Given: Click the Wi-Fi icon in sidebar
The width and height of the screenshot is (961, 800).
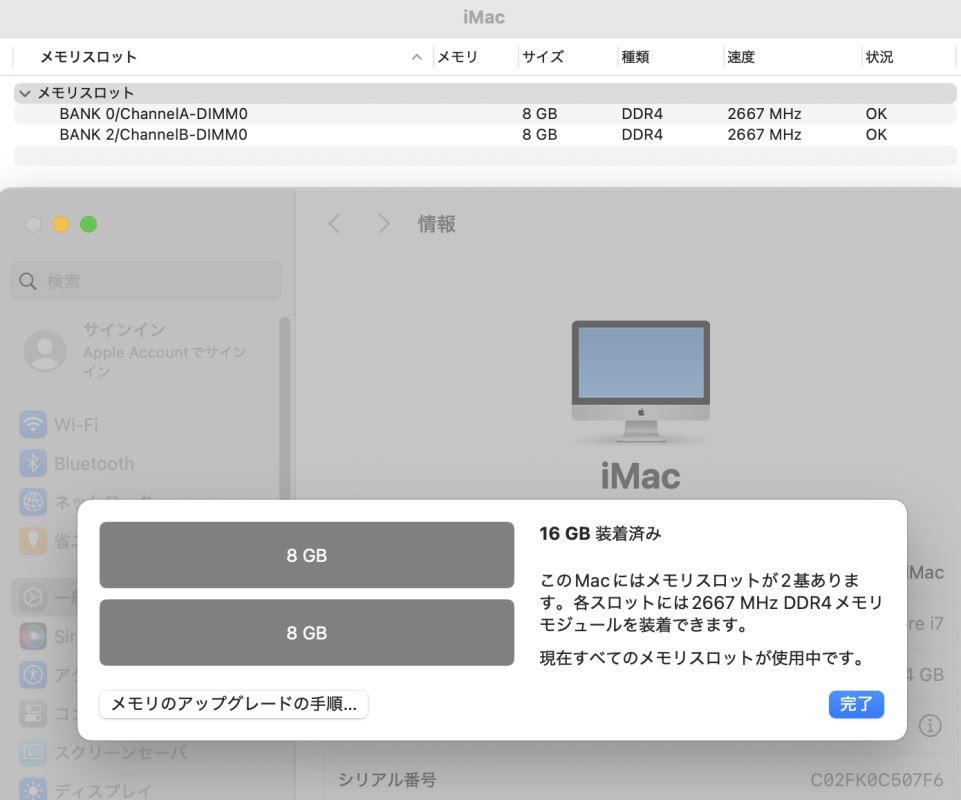Looking at the screenshot, I should 33,424.
